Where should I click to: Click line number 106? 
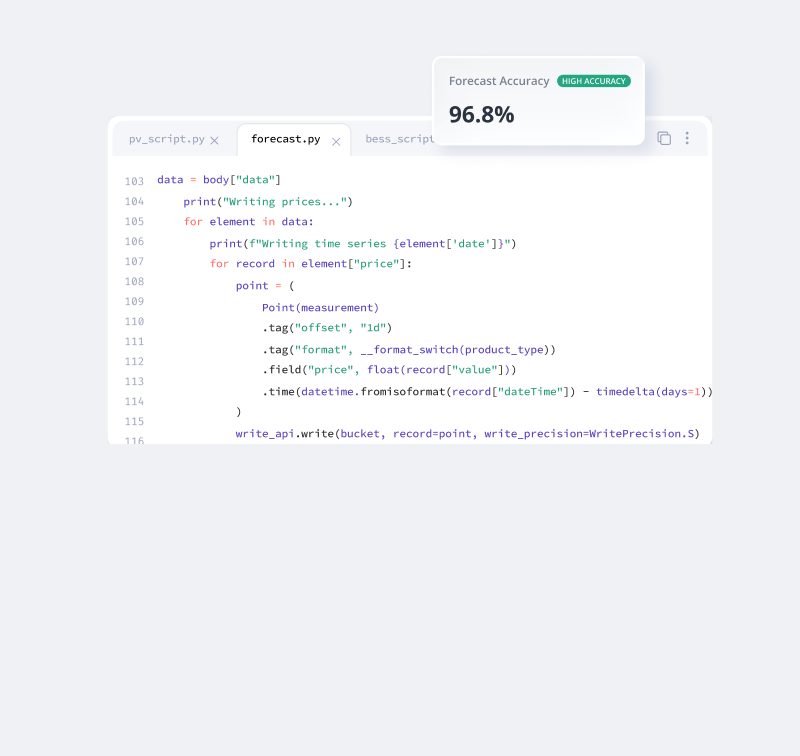[134, 241]
